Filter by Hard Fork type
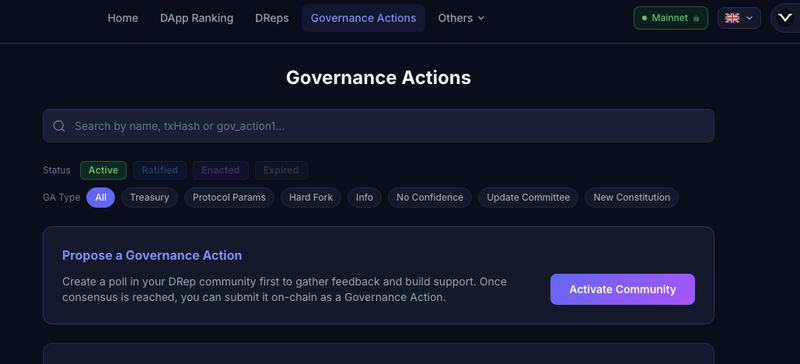The height and width of the screenshot is (364, 800). (x=311, y=198)
